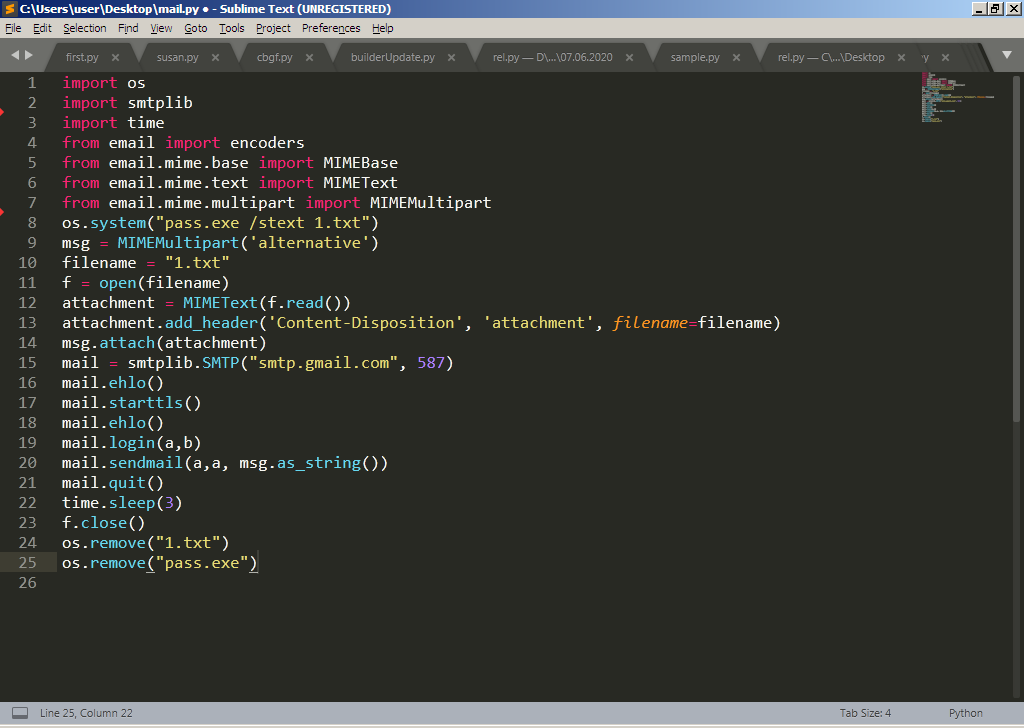Restore down the Sublime Text window

point(995,8)
